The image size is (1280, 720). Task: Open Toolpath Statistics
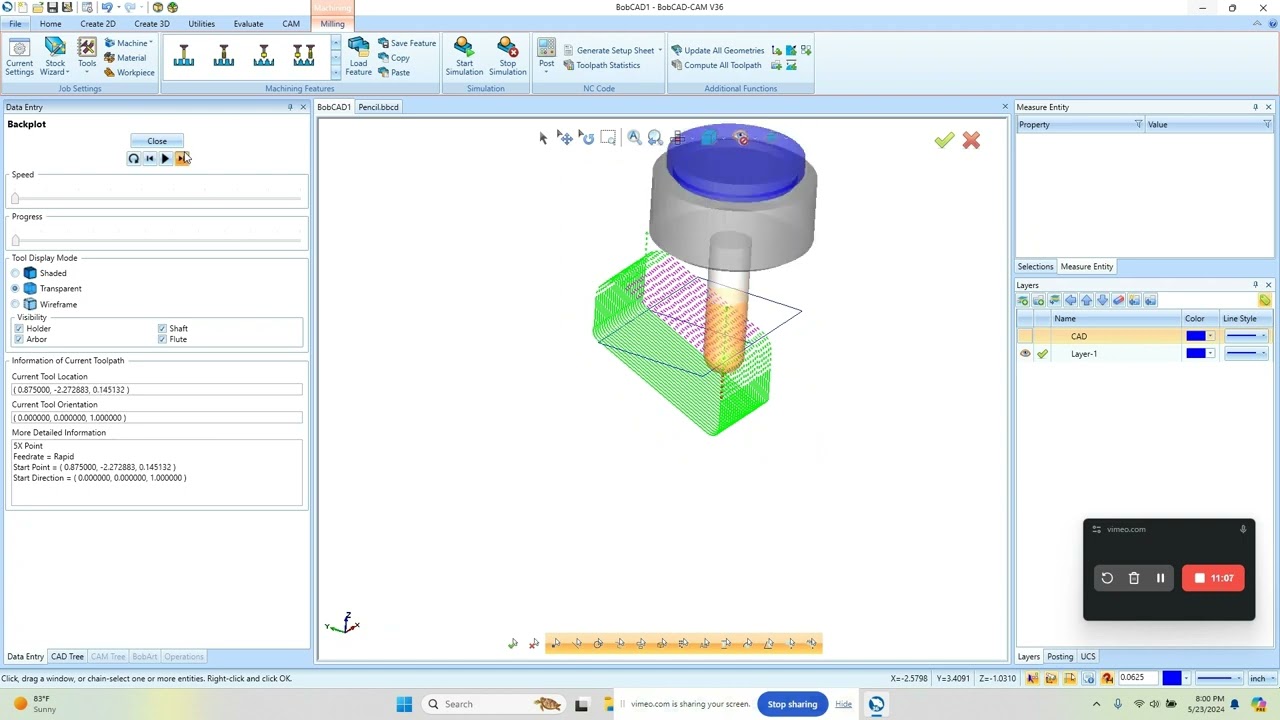point(601,65)
